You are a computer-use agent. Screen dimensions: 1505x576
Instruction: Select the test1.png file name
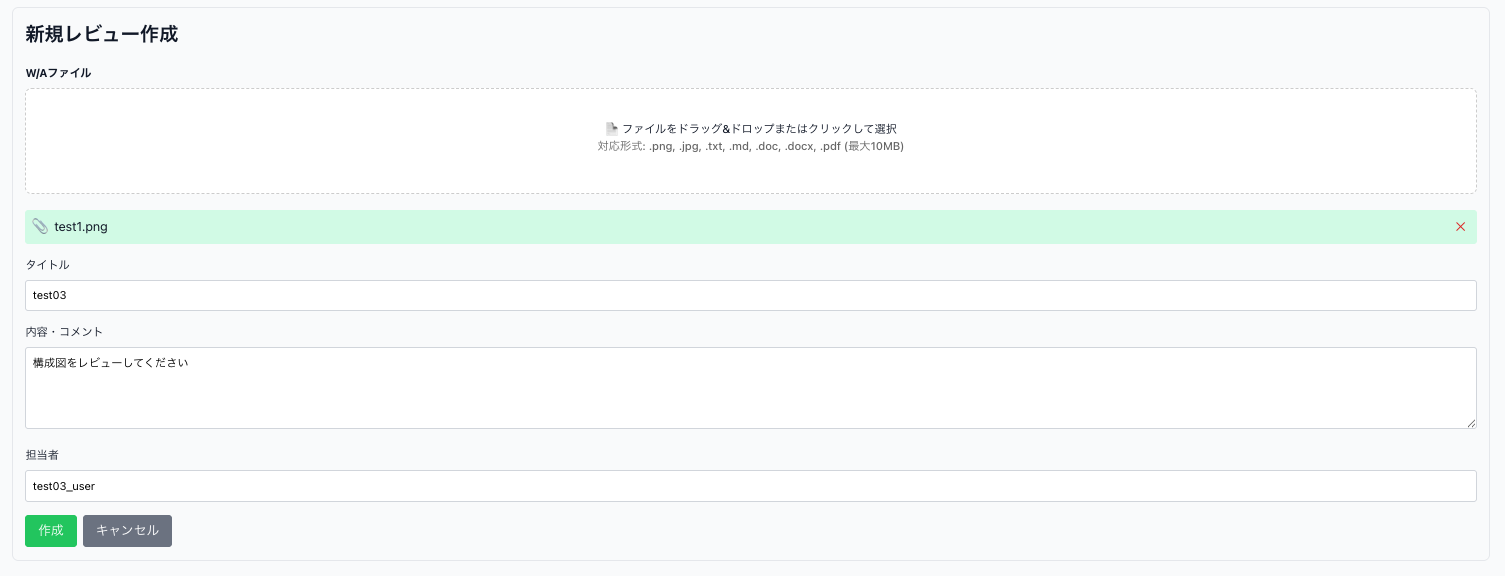(81, 227)
